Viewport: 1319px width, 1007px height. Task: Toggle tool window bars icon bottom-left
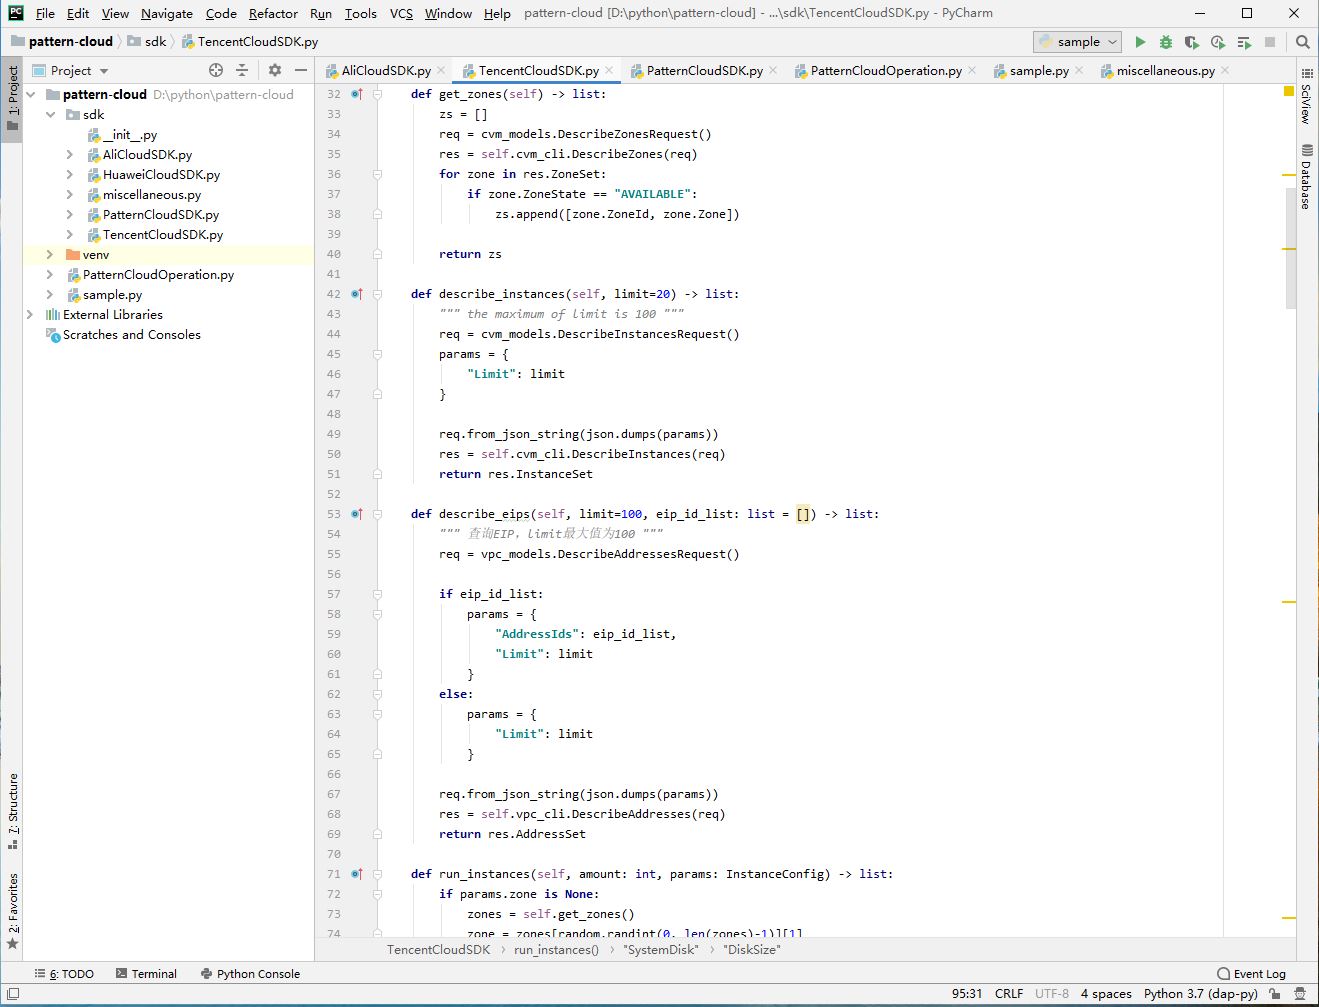[12, 994]
